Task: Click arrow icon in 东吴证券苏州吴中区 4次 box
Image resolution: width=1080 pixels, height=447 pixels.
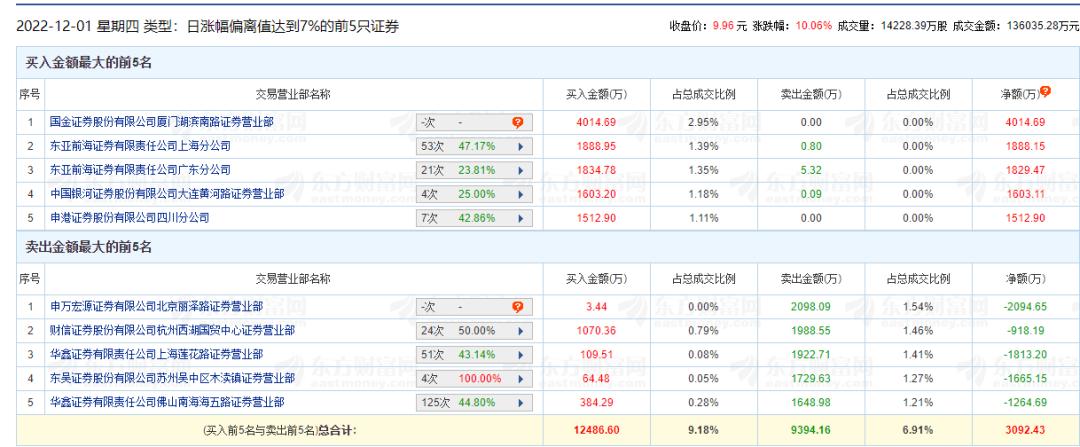Action: point(518,378)
